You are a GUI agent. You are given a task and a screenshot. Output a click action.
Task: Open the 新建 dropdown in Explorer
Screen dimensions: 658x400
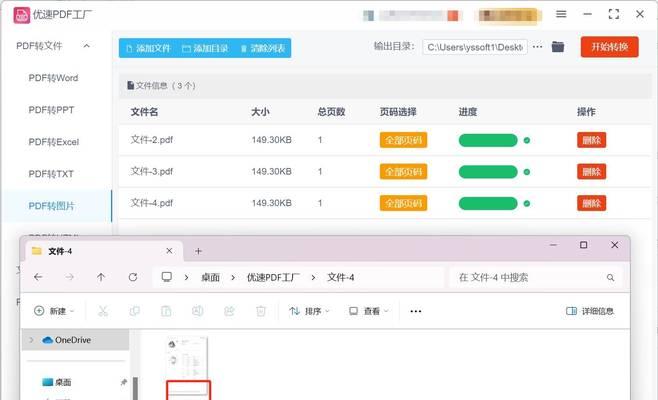pos(54,311)
